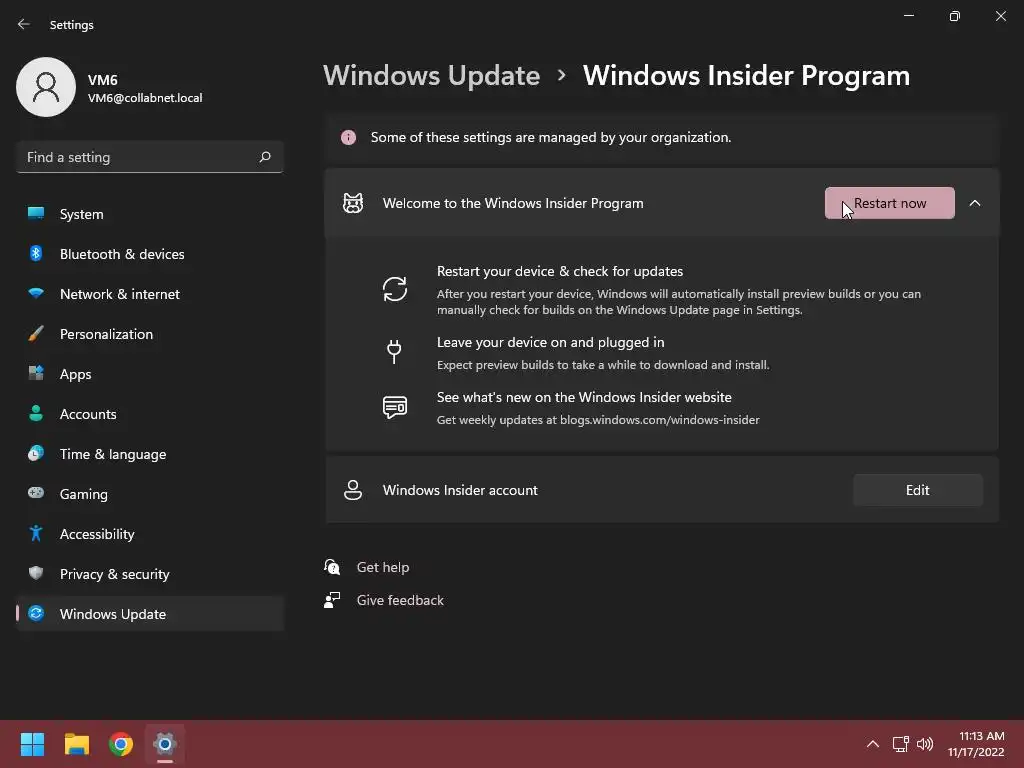Click the Personalization paintbrush icon

tap(36, 334)
